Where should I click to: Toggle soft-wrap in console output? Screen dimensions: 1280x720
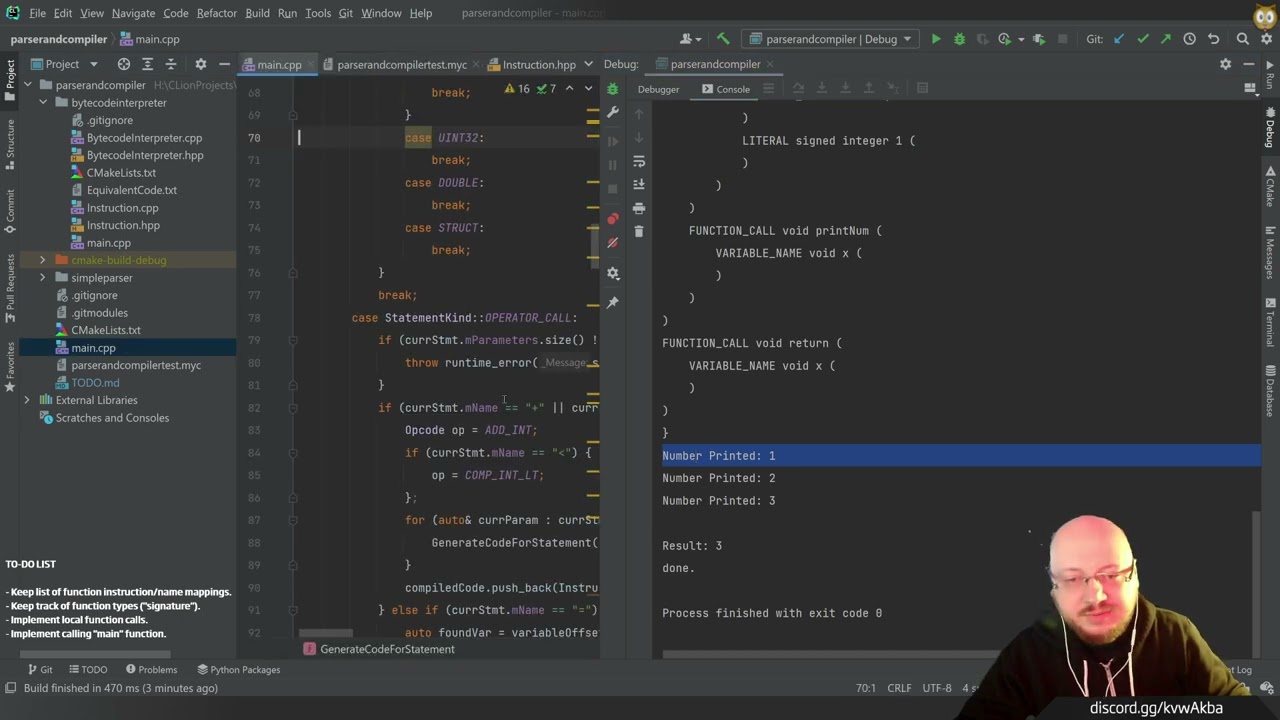tap(639, 161)
